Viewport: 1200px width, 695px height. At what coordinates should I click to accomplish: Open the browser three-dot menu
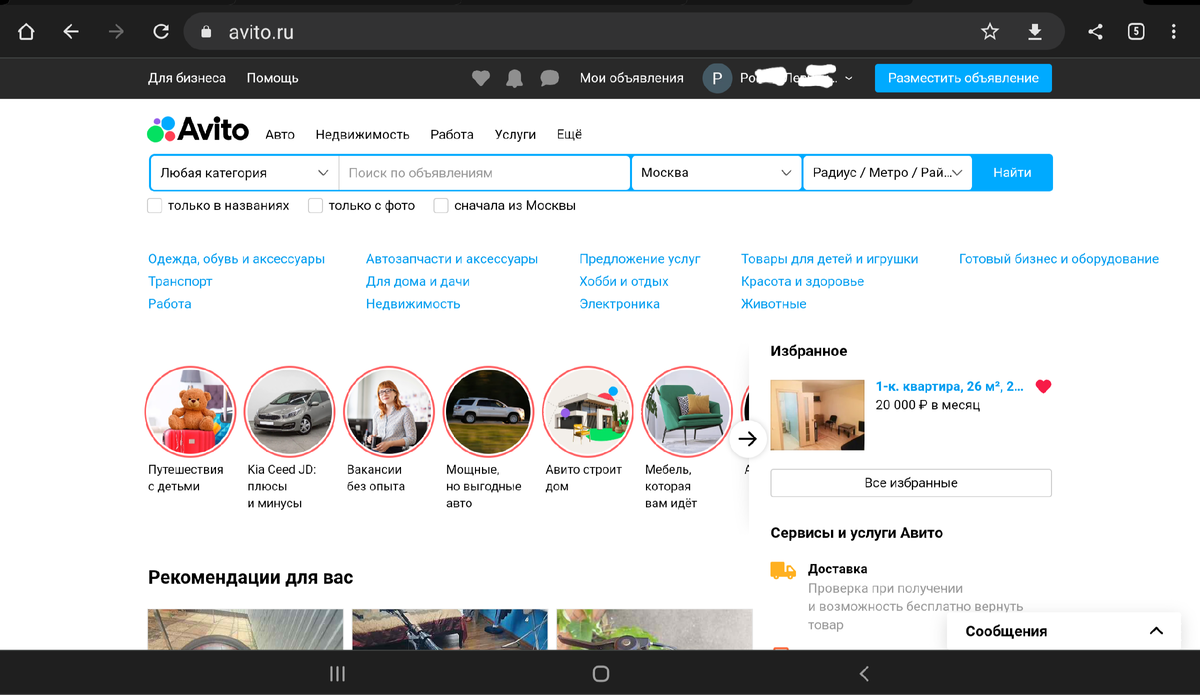pyautogui.click(x=1175, y=32)
